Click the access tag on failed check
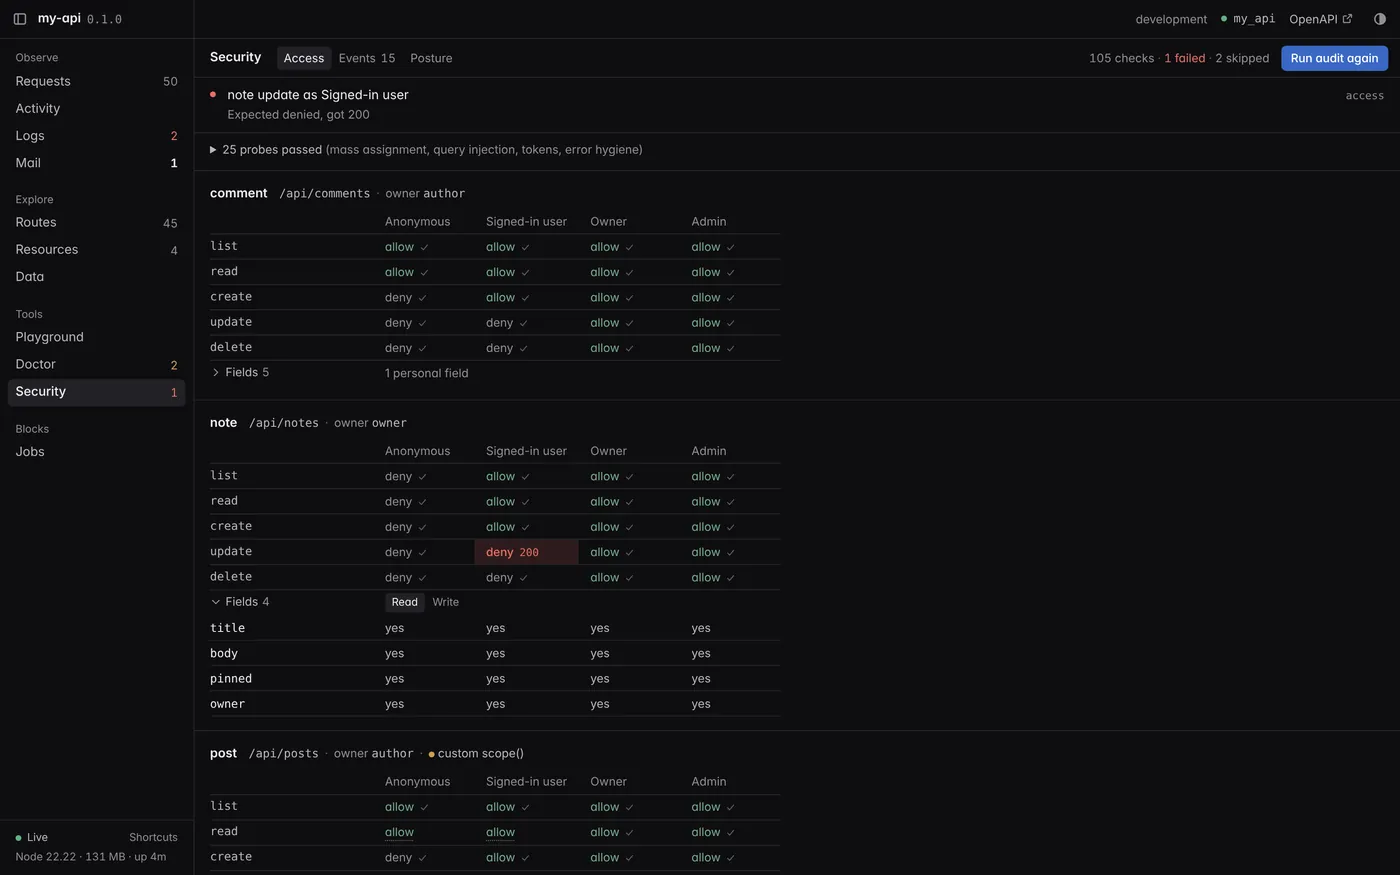 click(x=1365, y=96)
